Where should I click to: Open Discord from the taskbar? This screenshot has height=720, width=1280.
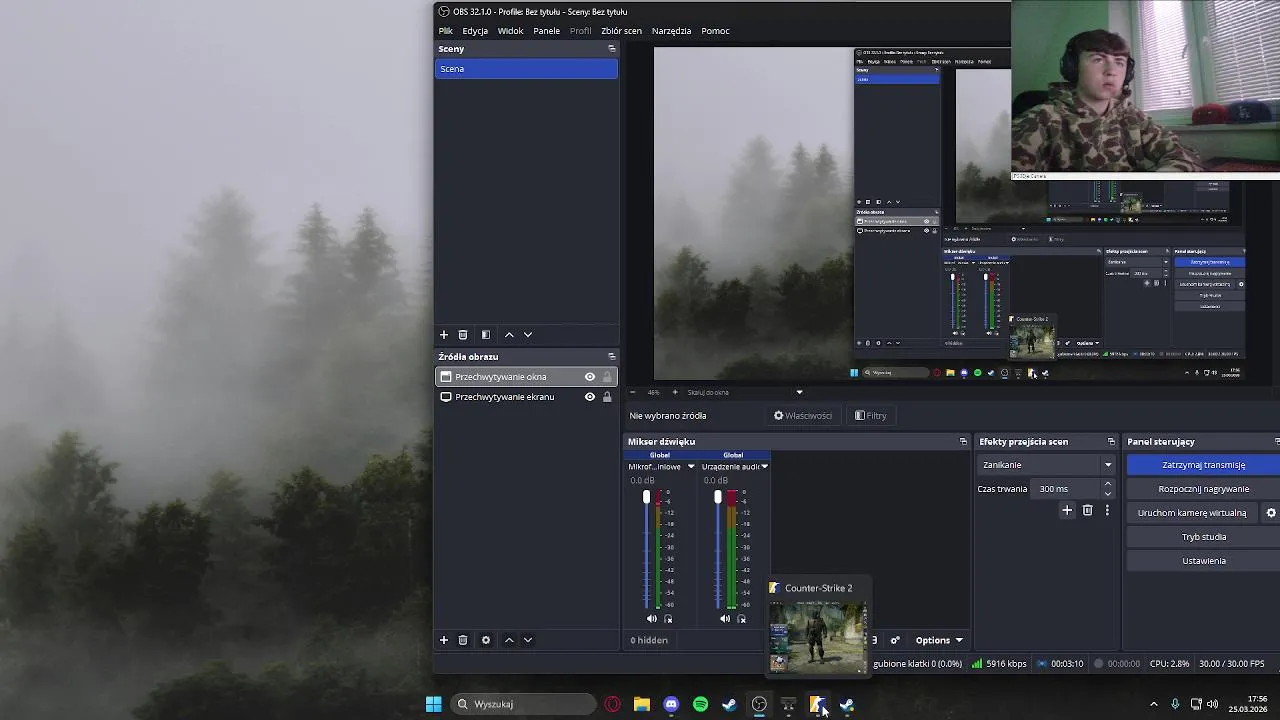tap(671, 704)
